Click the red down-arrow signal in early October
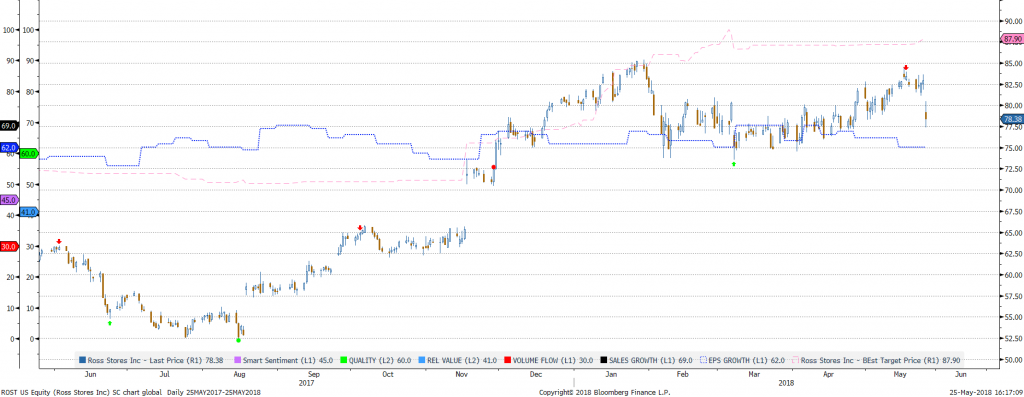The image size is (1024, 397). [360, 228]
